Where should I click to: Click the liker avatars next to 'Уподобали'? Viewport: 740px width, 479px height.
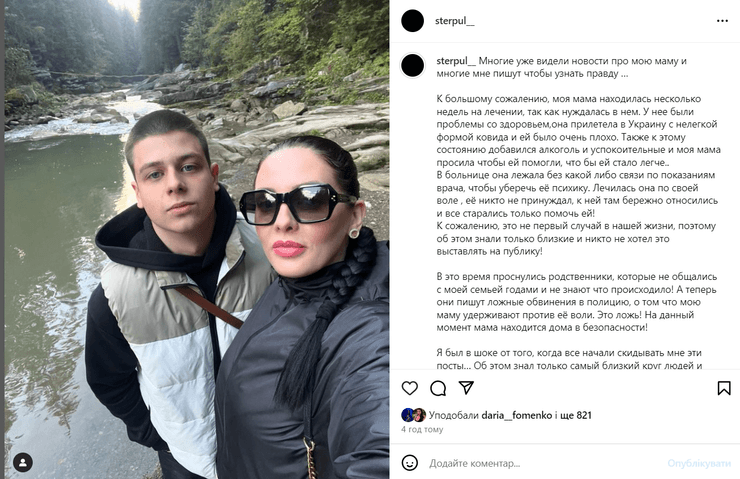coord(413,415)
